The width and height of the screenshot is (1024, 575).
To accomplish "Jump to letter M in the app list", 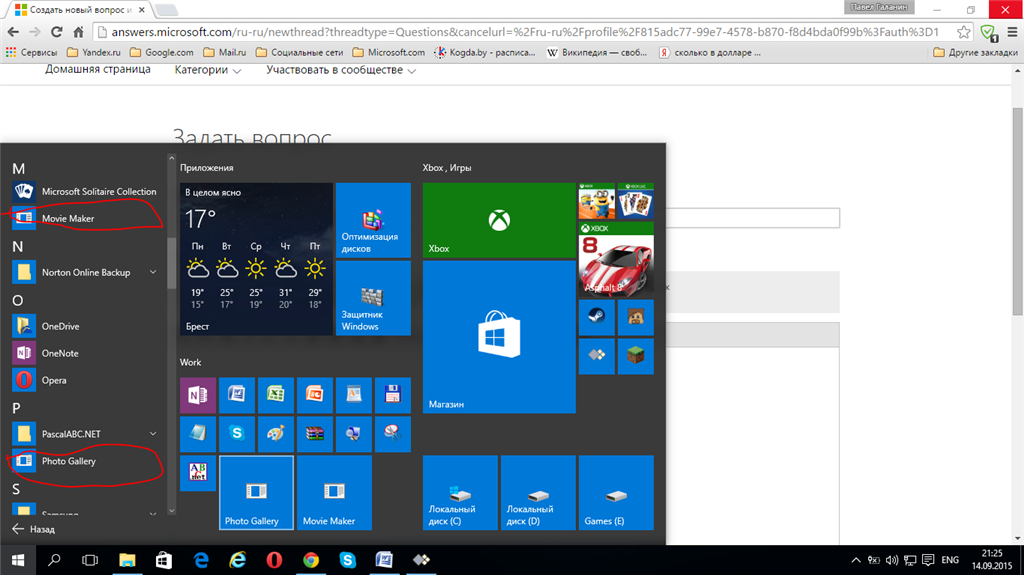I will pos(18,169).
